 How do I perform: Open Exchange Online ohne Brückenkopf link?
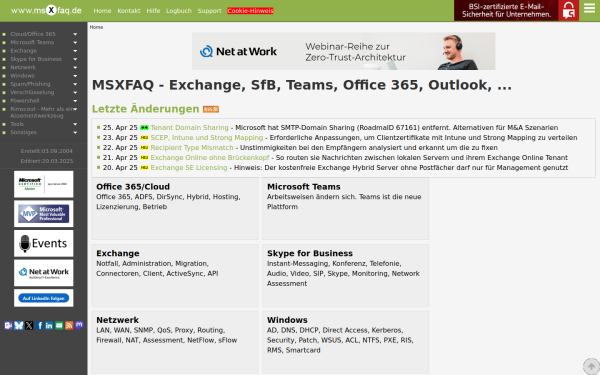[x=210, y=158]
